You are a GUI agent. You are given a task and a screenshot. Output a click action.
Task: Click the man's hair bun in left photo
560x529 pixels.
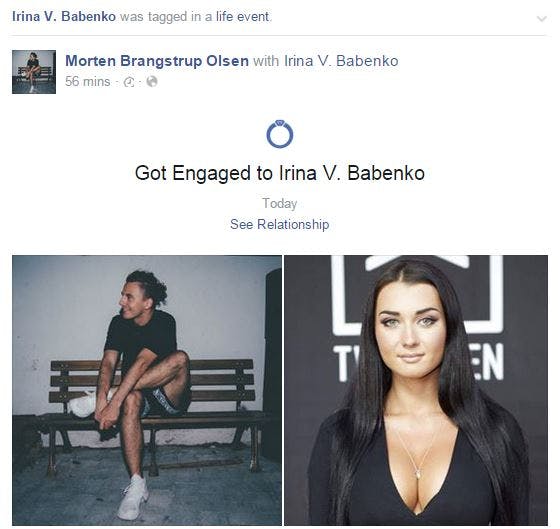point(156,287)
